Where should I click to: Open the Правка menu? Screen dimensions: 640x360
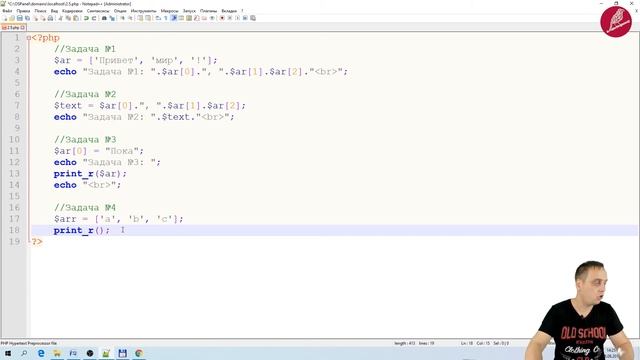coord(23,11)
